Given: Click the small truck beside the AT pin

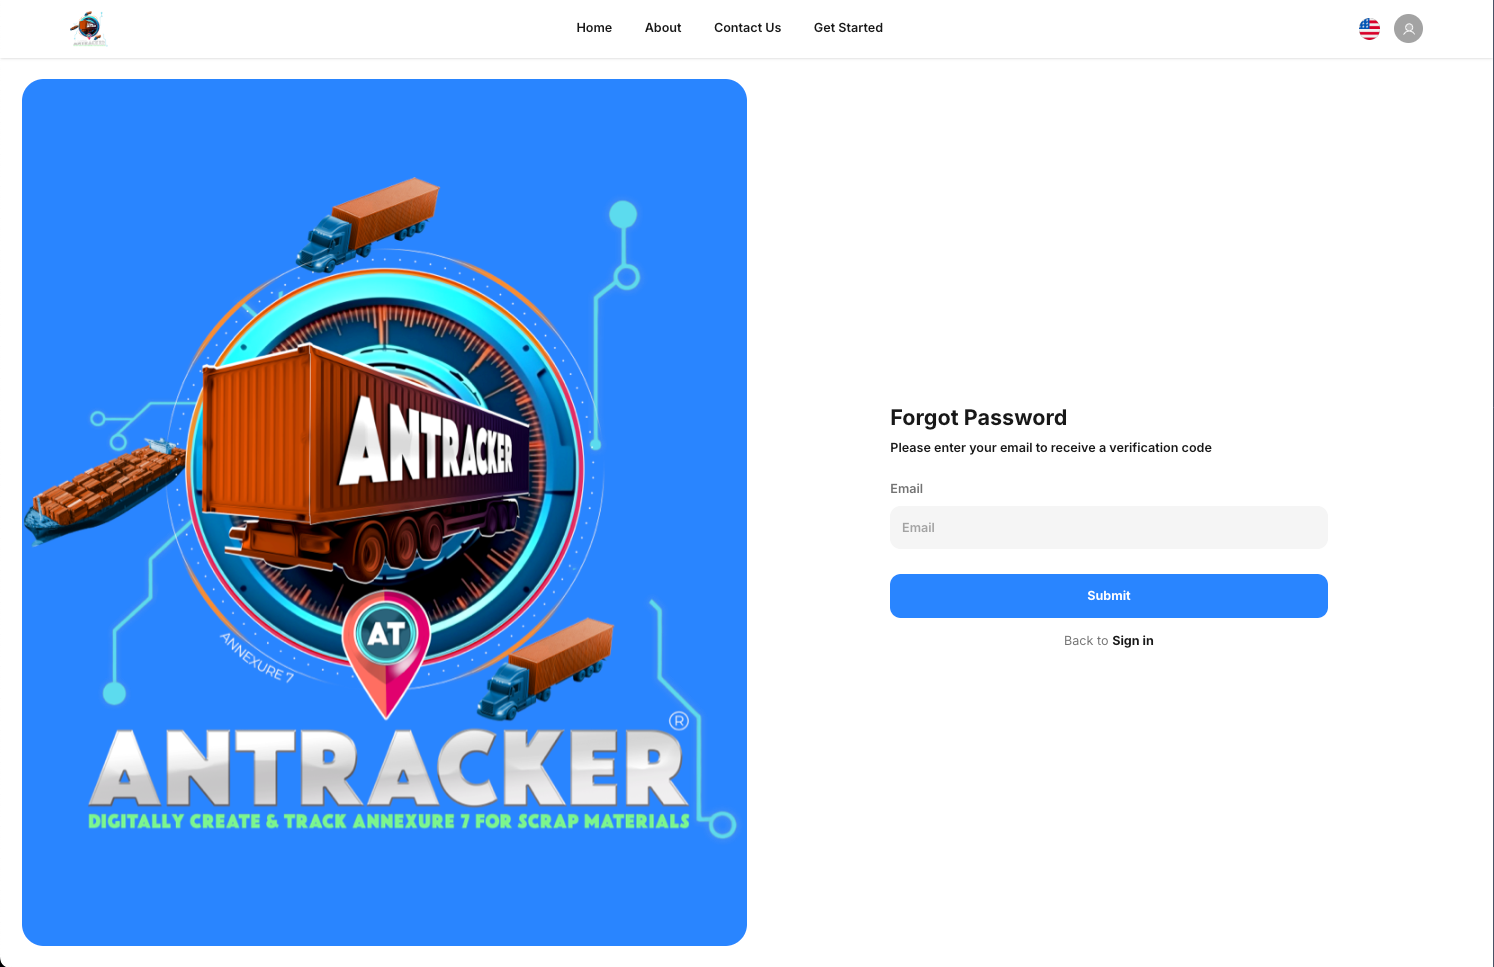Looking at the screenshot, I should click(x=546, y=668).
